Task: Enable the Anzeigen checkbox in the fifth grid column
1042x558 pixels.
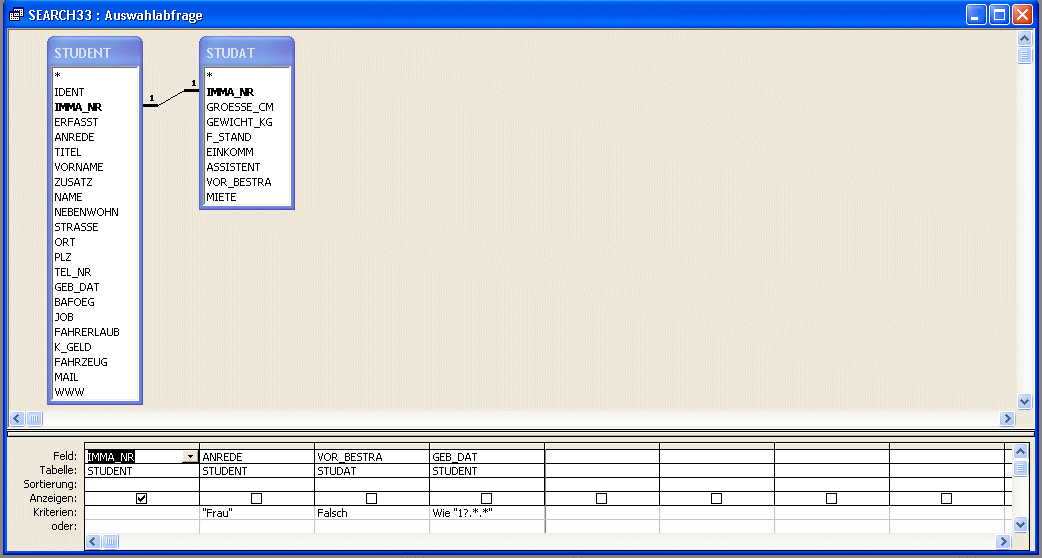Action: click(601, 498)
